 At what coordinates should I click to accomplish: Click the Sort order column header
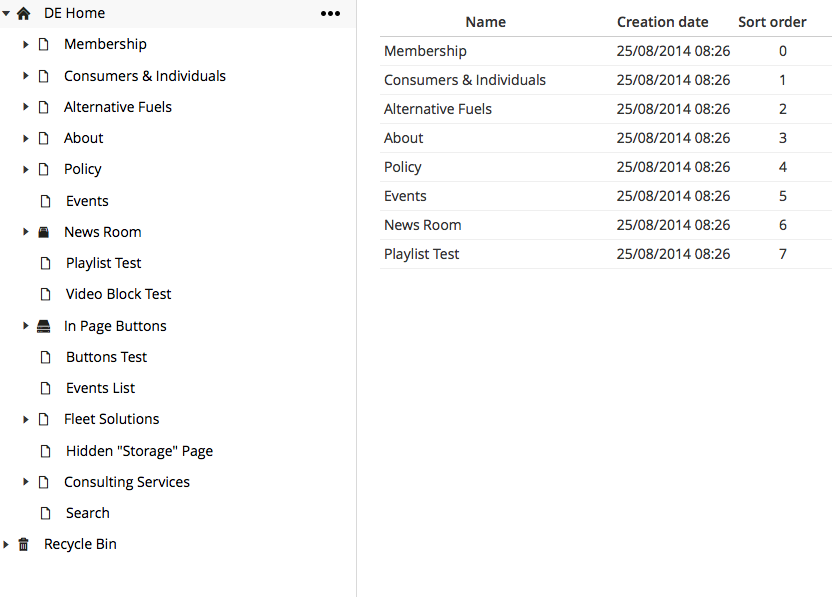pyautogui.click(x=772, y=22)
